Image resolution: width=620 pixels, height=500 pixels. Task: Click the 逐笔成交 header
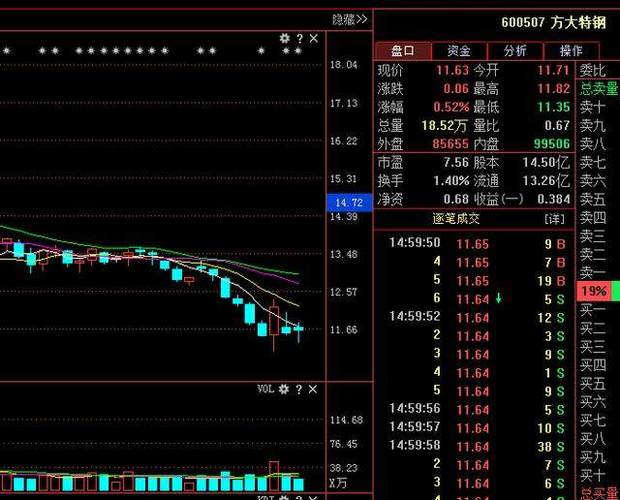[x=456, y=219]
